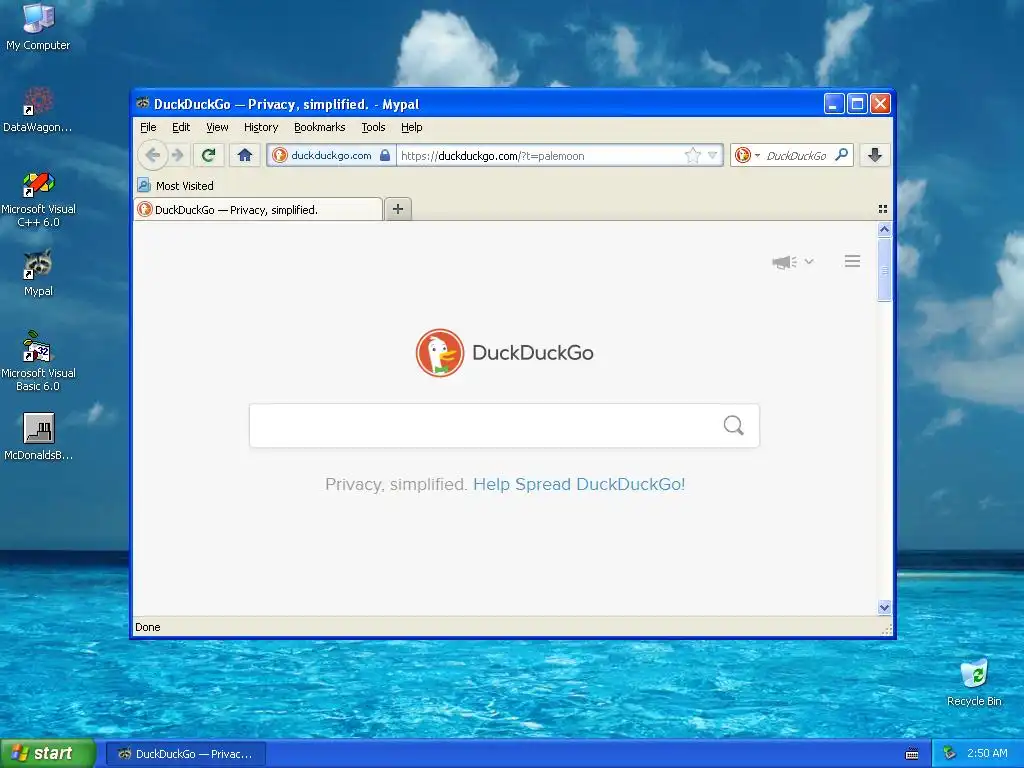Open a new tab with the plus button
Image resolution: width=1024 pixels, height=768 pixels.
click(x=398, y=209)
